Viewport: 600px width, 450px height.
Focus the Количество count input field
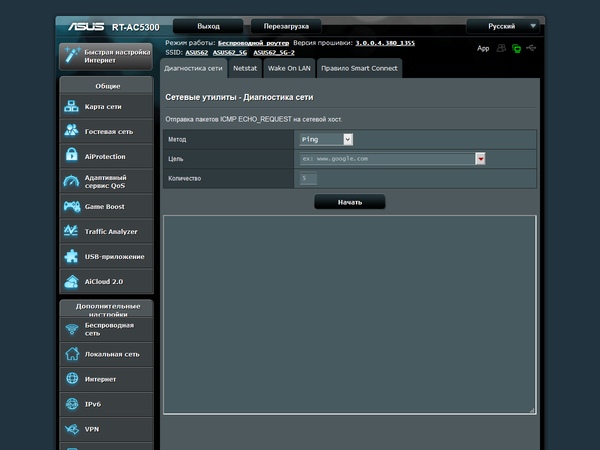(308, 178)
